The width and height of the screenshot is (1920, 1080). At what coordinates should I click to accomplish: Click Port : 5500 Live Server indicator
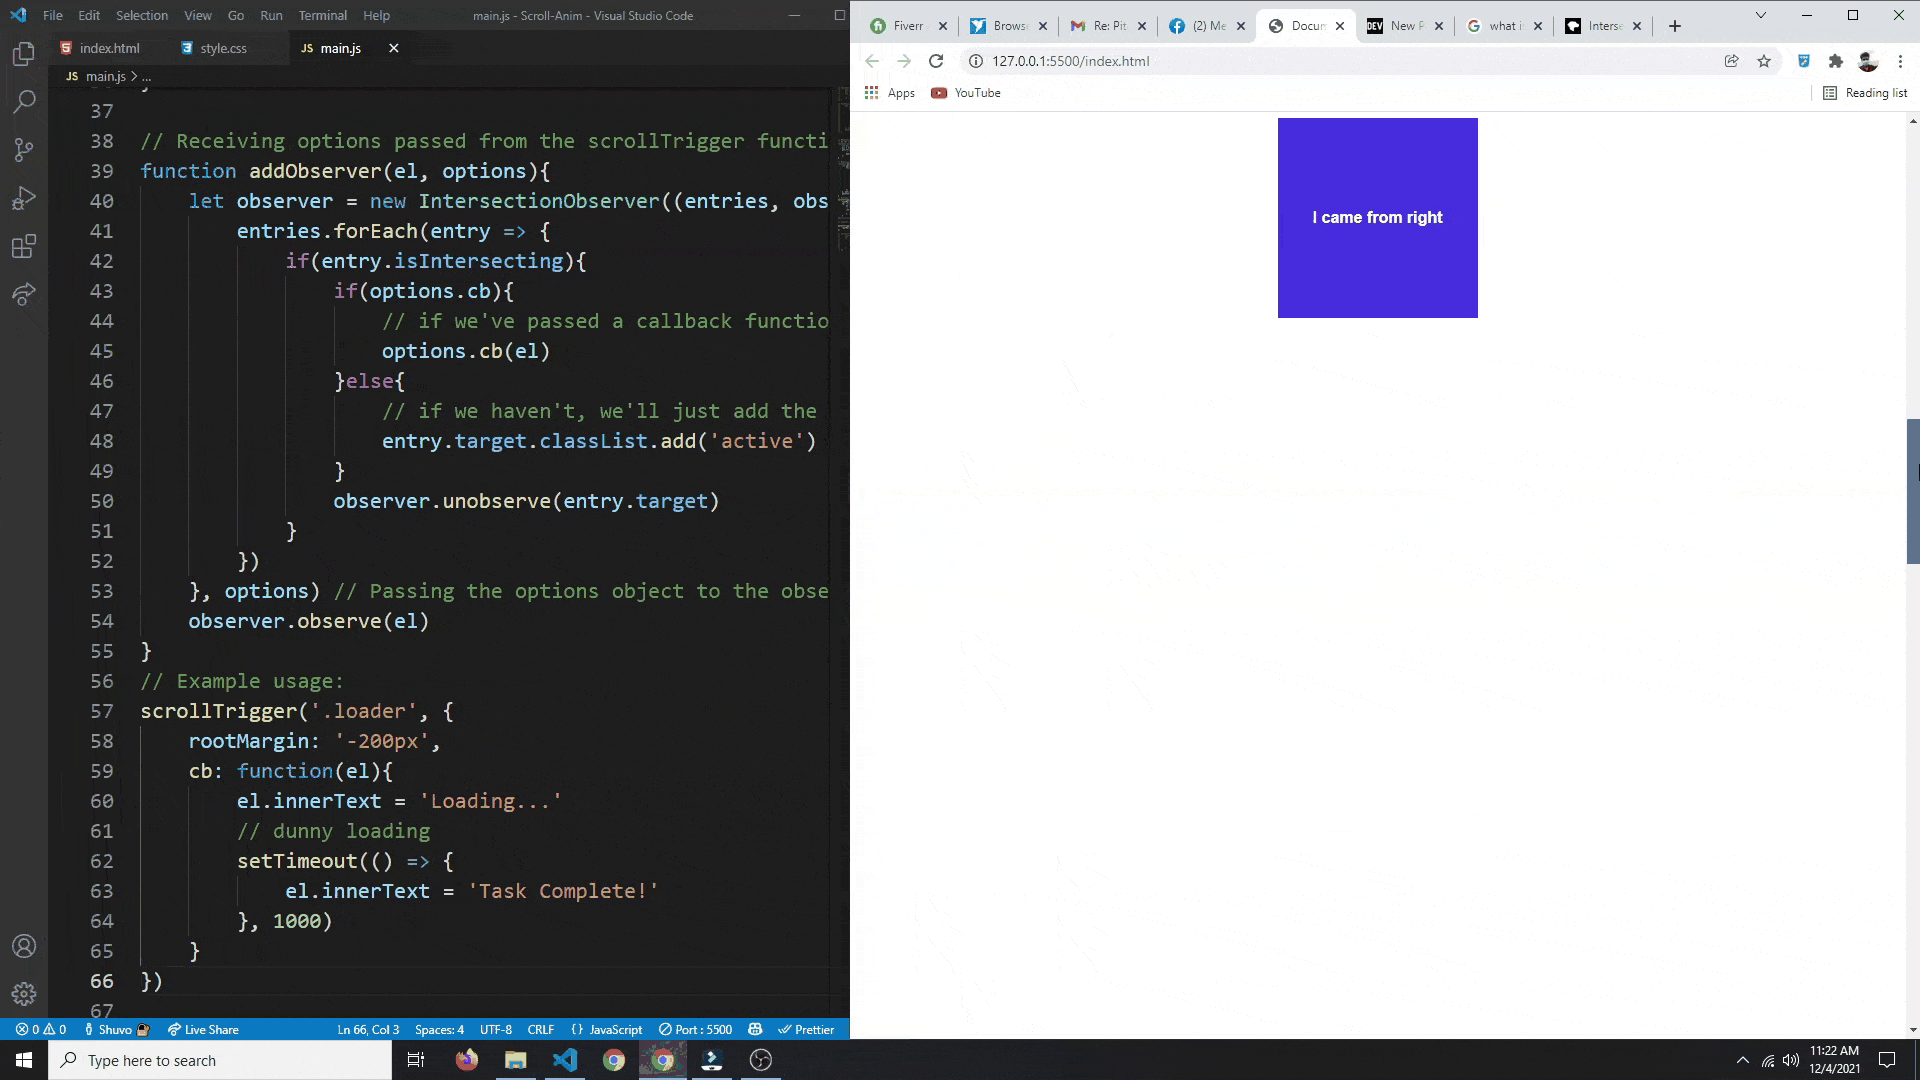(x=695, y=1029)
